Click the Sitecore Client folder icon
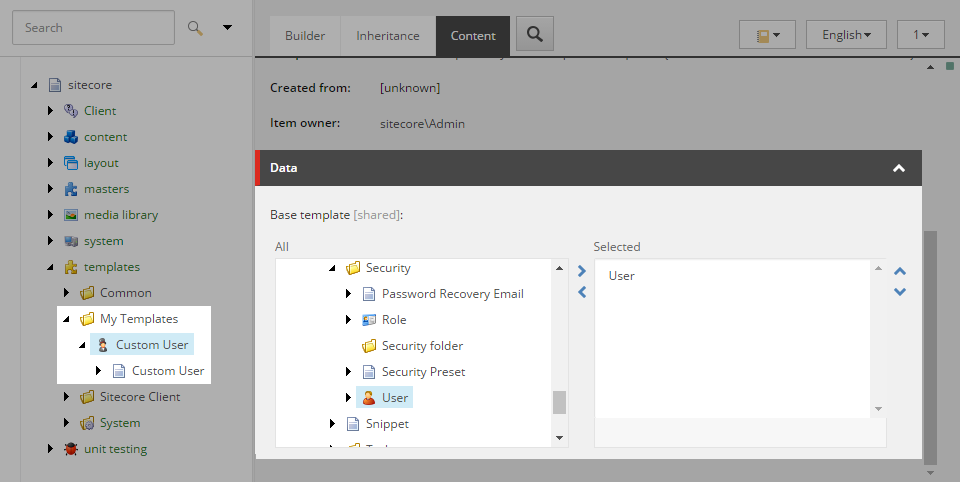 tap(87, 397)
